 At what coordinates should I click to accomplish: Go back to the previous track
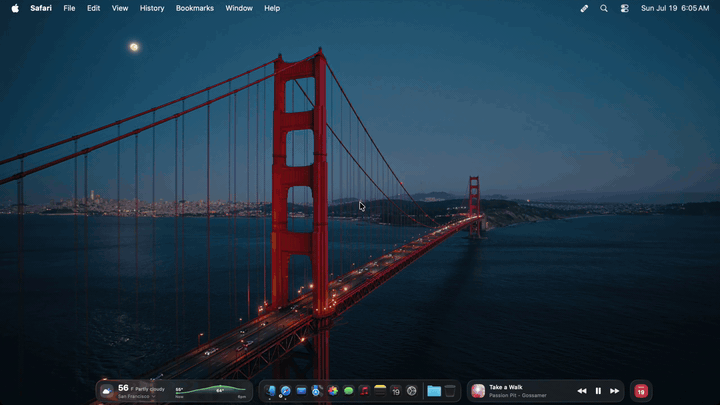click(582, 391)
